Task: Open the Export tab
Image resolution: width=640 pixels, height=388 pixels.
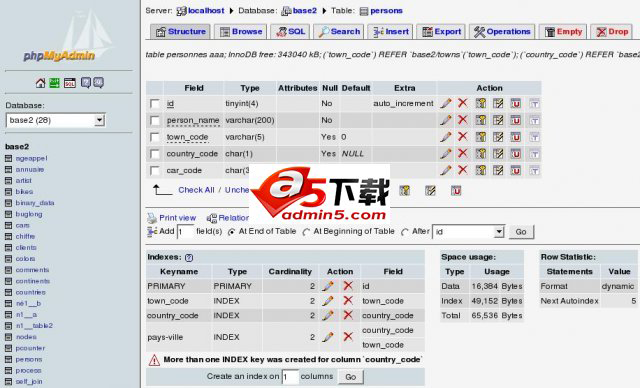Action: (x=441, y=32)
